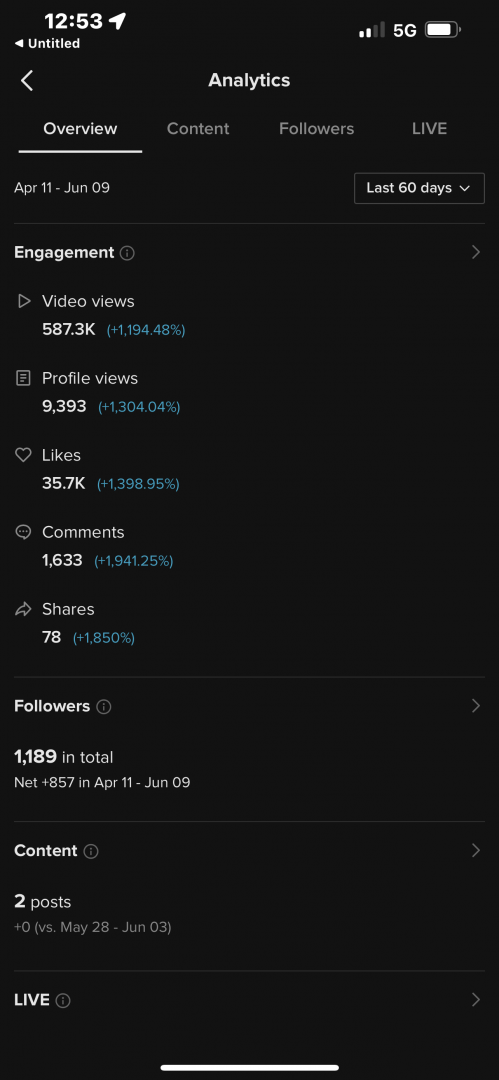This screenshot has height=1080, width=499.
Task: Expand the Followers section chevron
Action: (476, 706)
